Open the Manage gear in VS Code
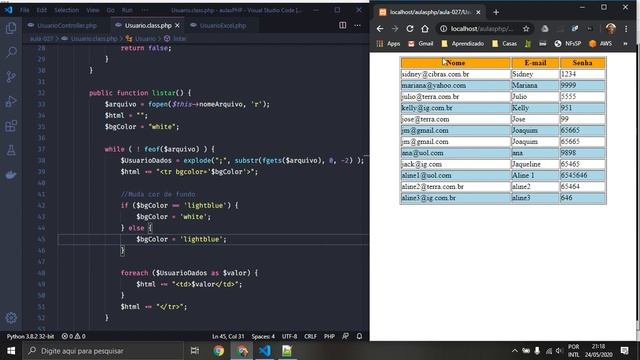The width and height of the screenshot is (640, 360). pos(11,318)
